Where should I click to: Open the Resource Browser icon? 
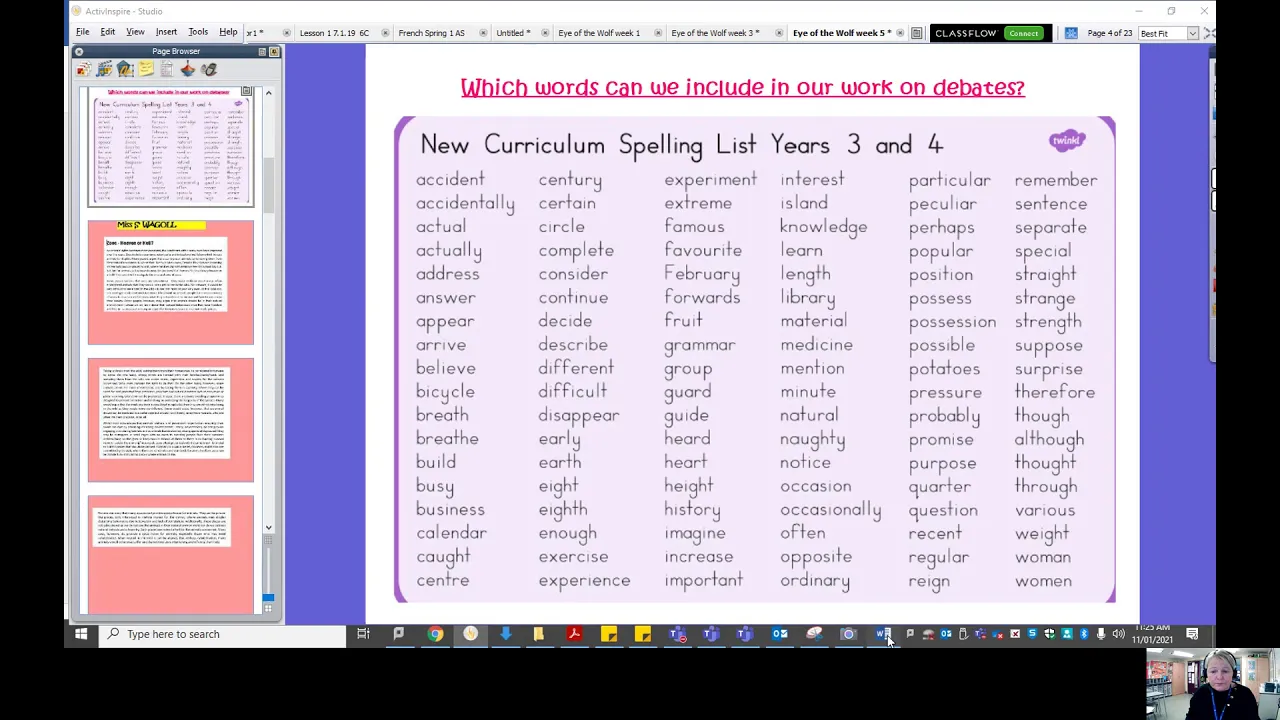click(104, 69)
